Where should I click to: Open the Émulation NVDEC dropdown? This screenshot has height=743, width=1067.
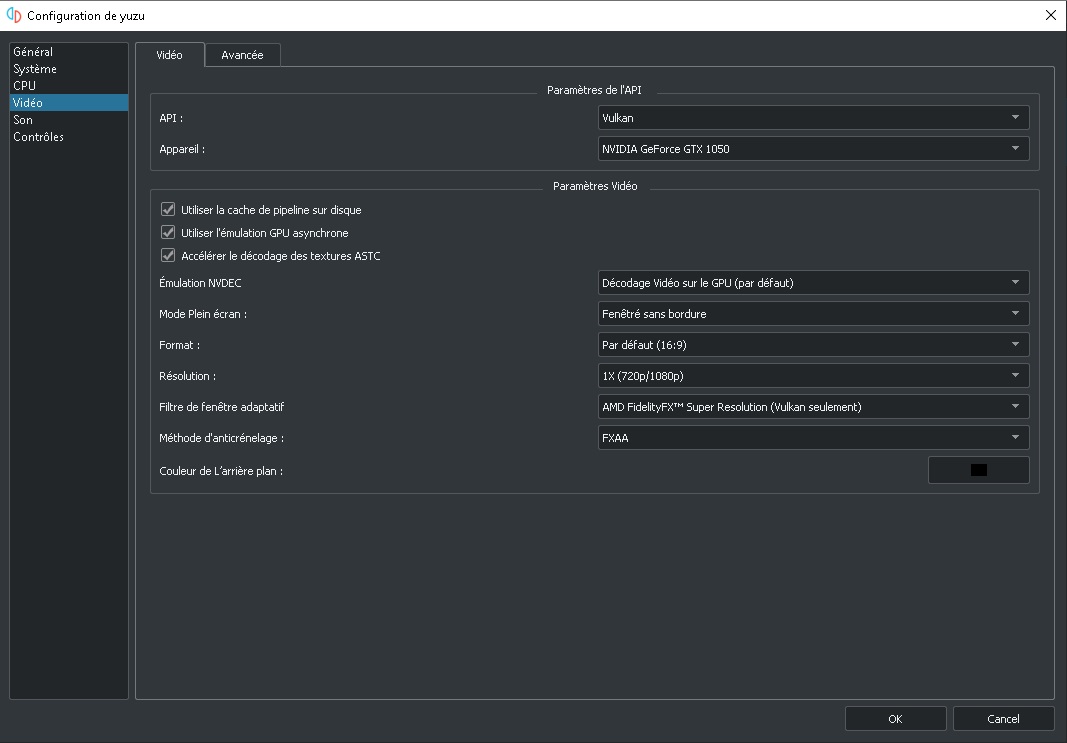coord(813,283)
